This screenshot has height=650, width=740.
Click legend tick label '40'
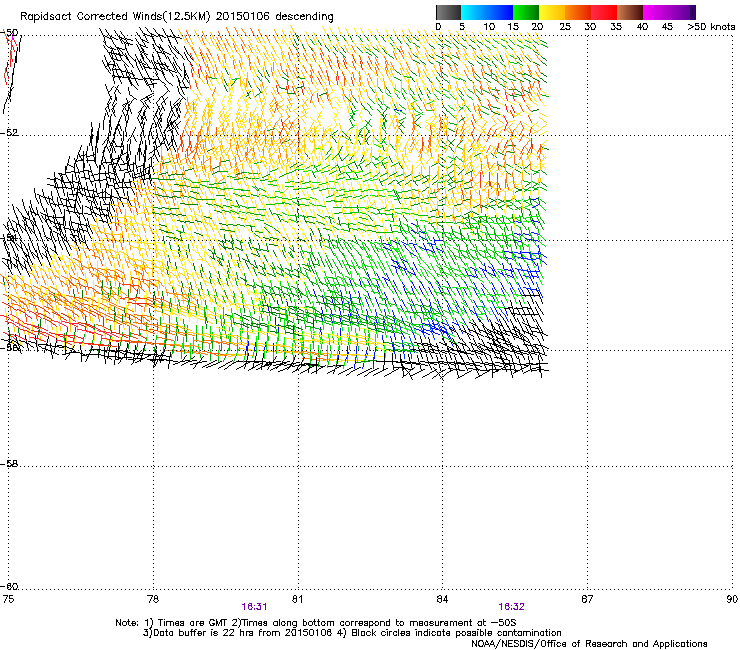(642, 27)
